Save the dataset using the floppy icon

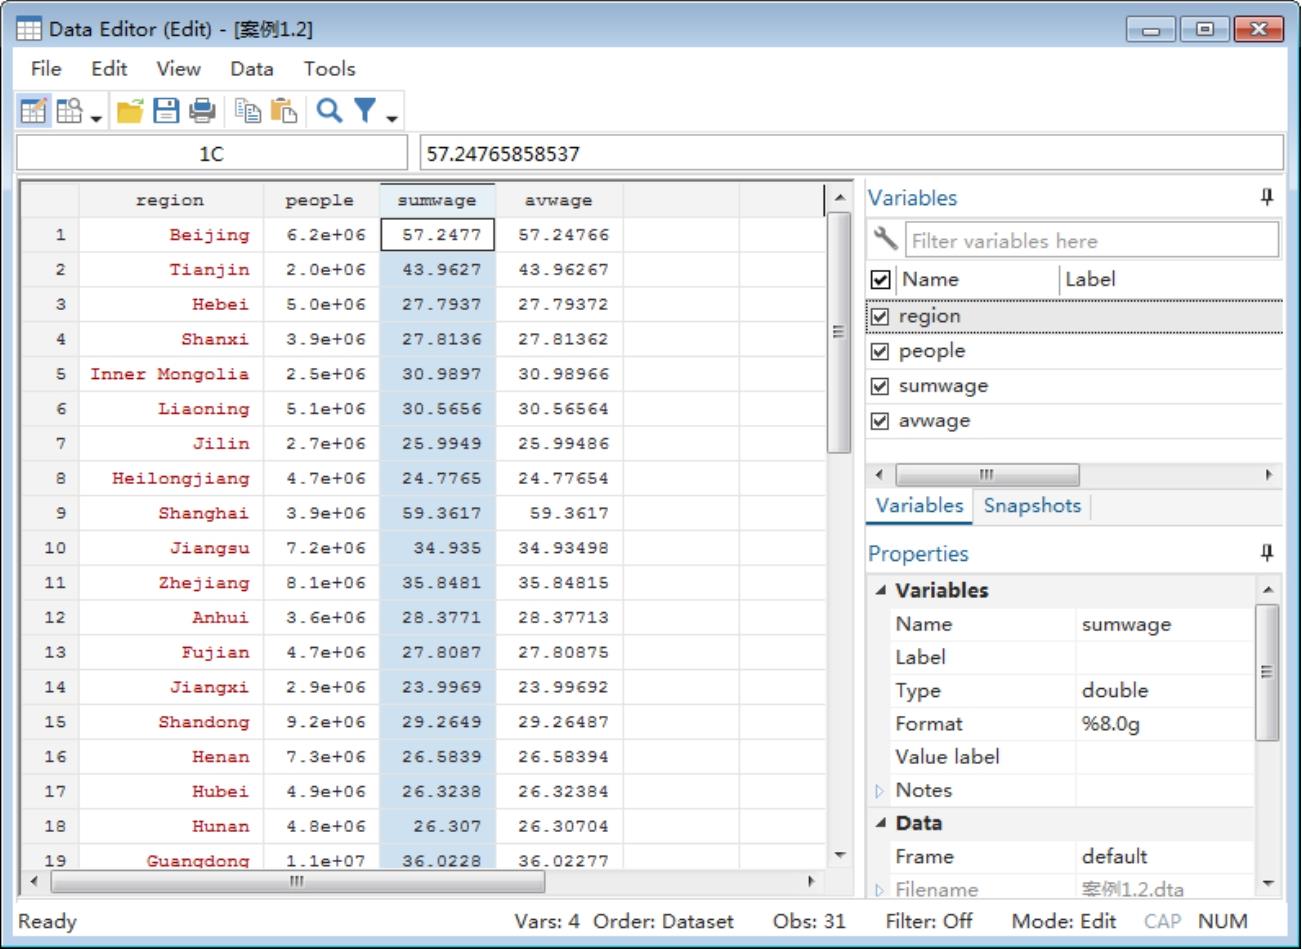tap(166, 111)
